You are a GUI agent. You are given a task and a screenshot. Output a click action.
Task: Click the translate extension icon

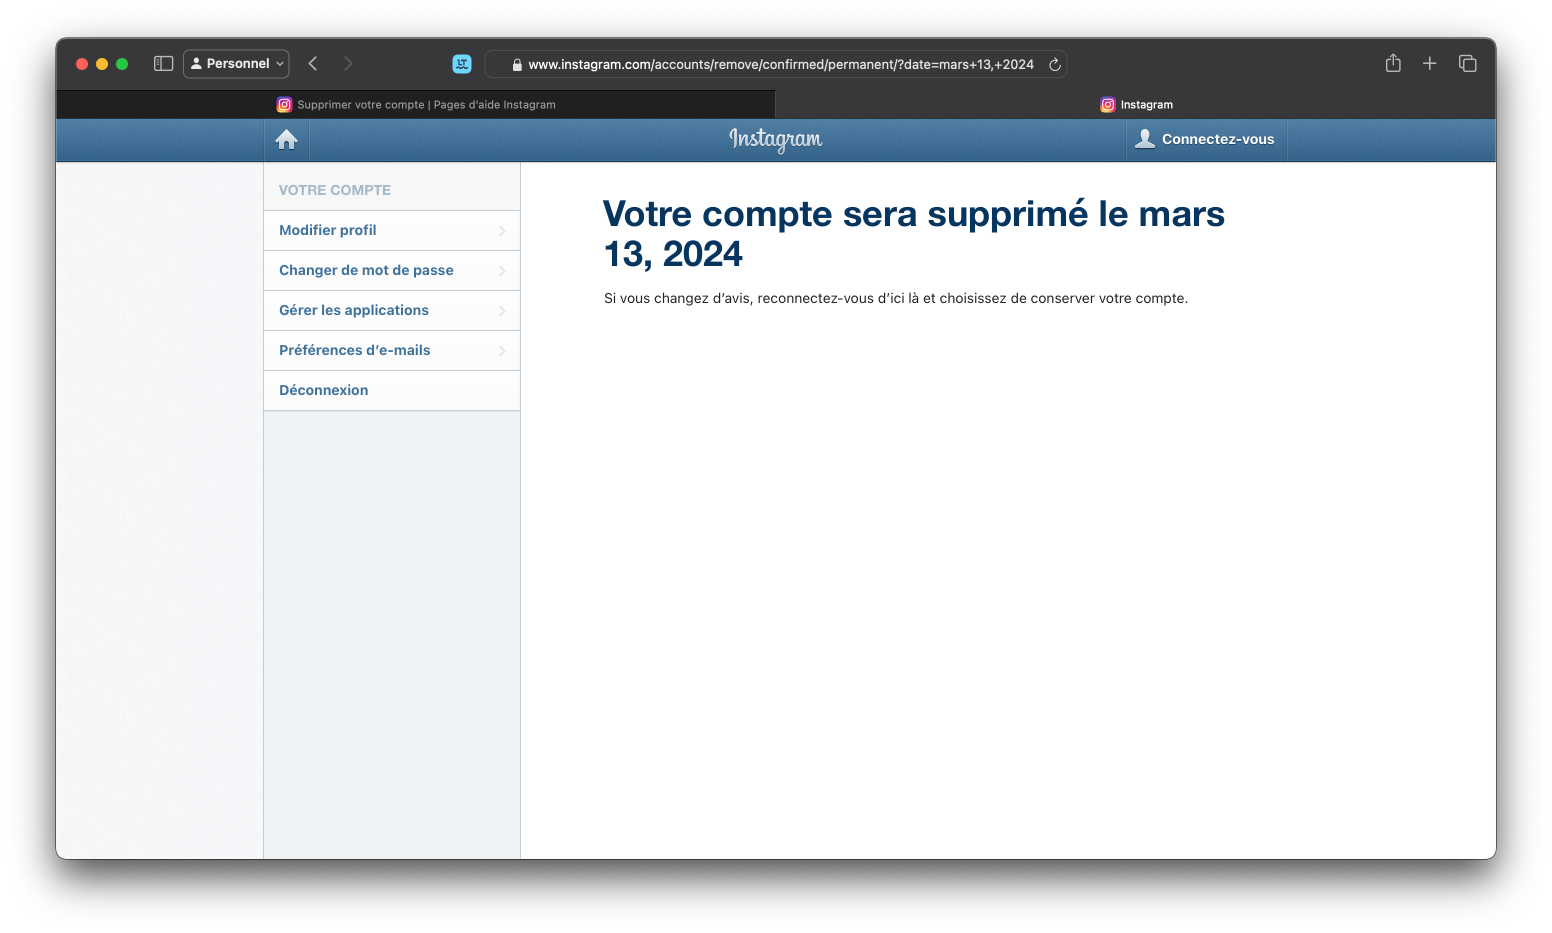pos(462,64)
